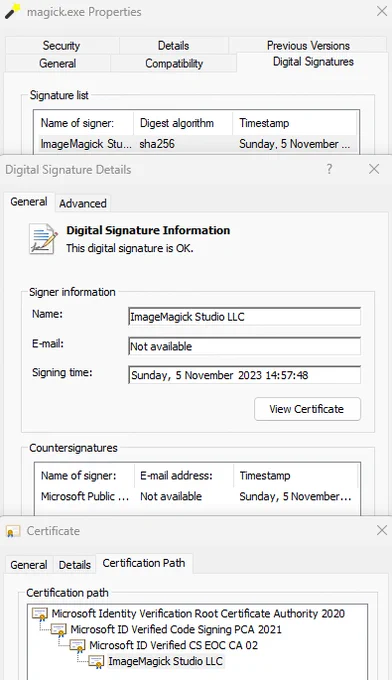
Task: Click the Digital Signature Information document icon
Action: [x=43, y=239]
